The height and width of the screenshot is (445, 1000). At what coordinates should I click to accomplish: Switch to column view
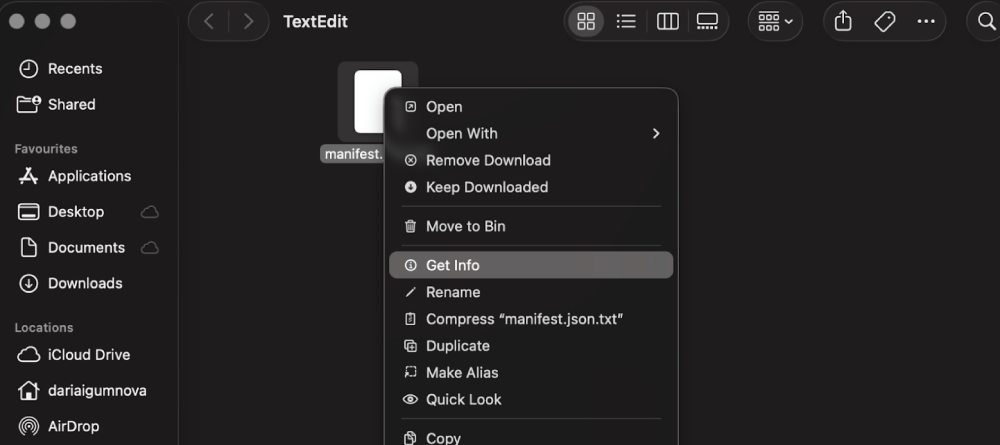(667, 21)
